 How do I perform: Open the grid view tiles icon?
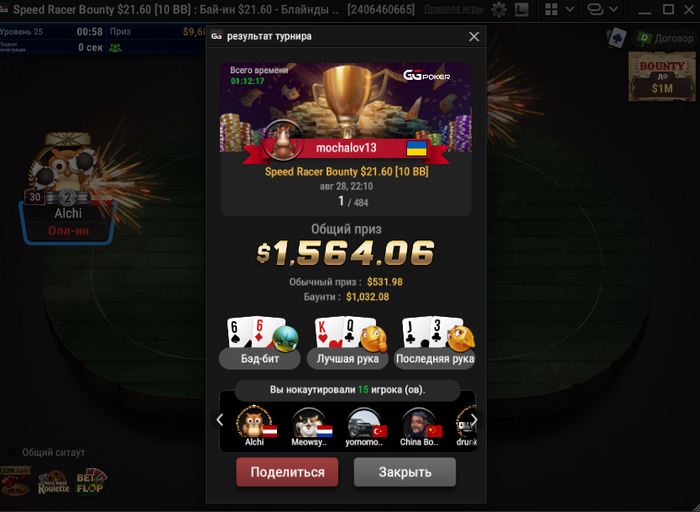(x=552, y=9)
